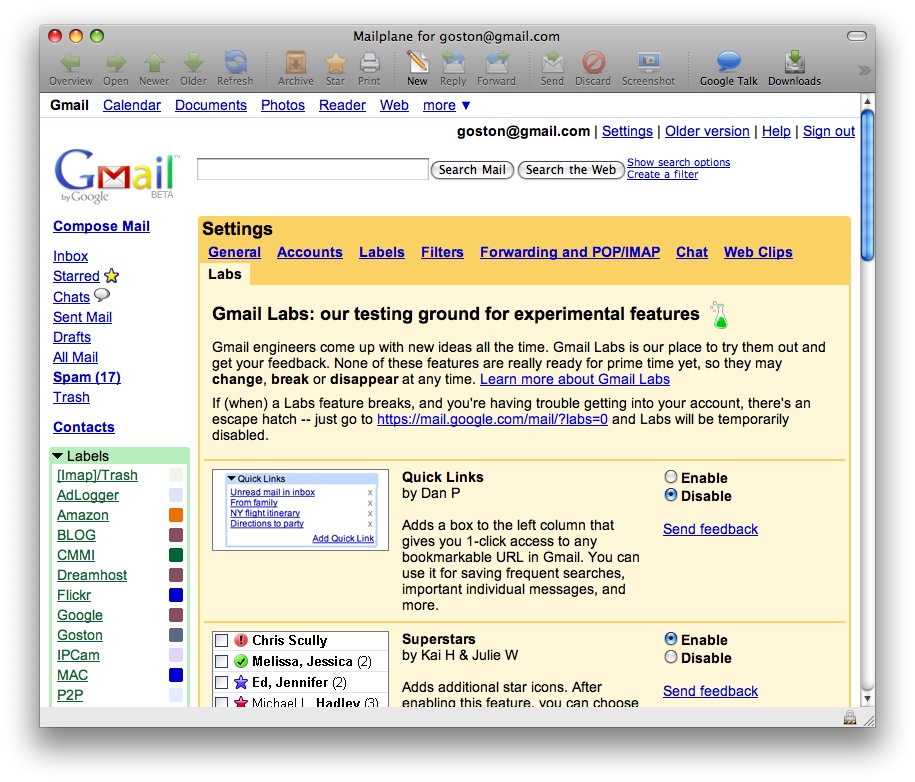
Task: Collapse the Quick Links preview triangle
Action: click(x=232, y=478)
